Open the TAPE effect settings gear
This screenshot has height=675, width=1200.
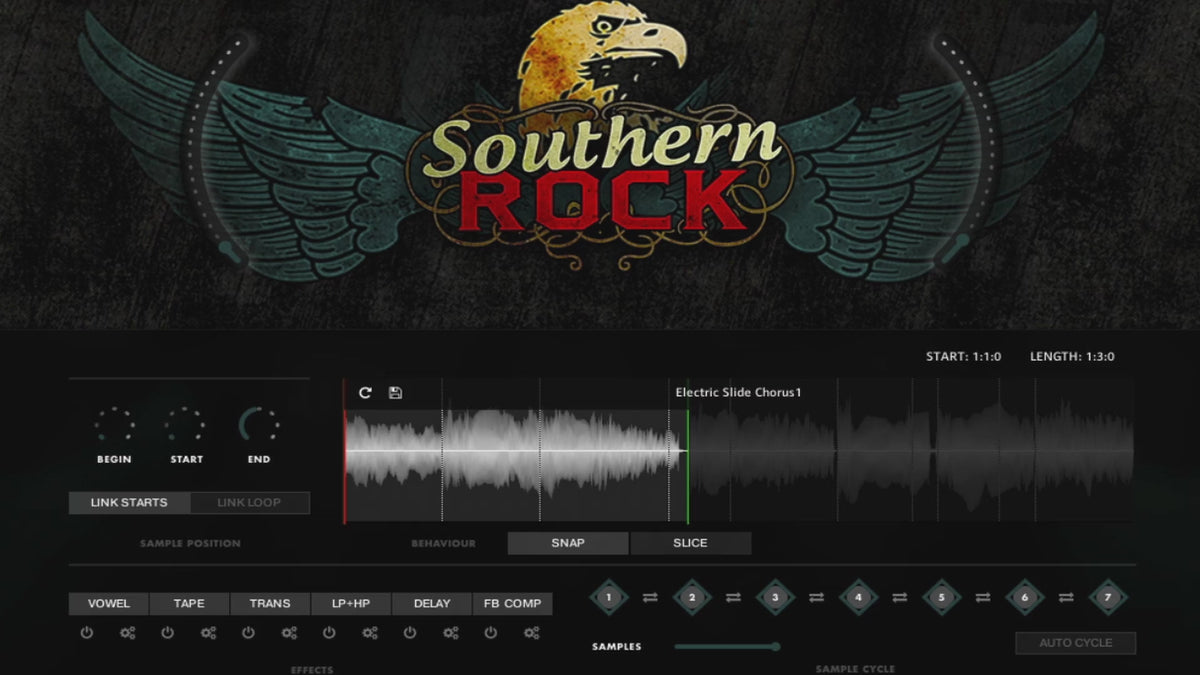coord(208,633)
